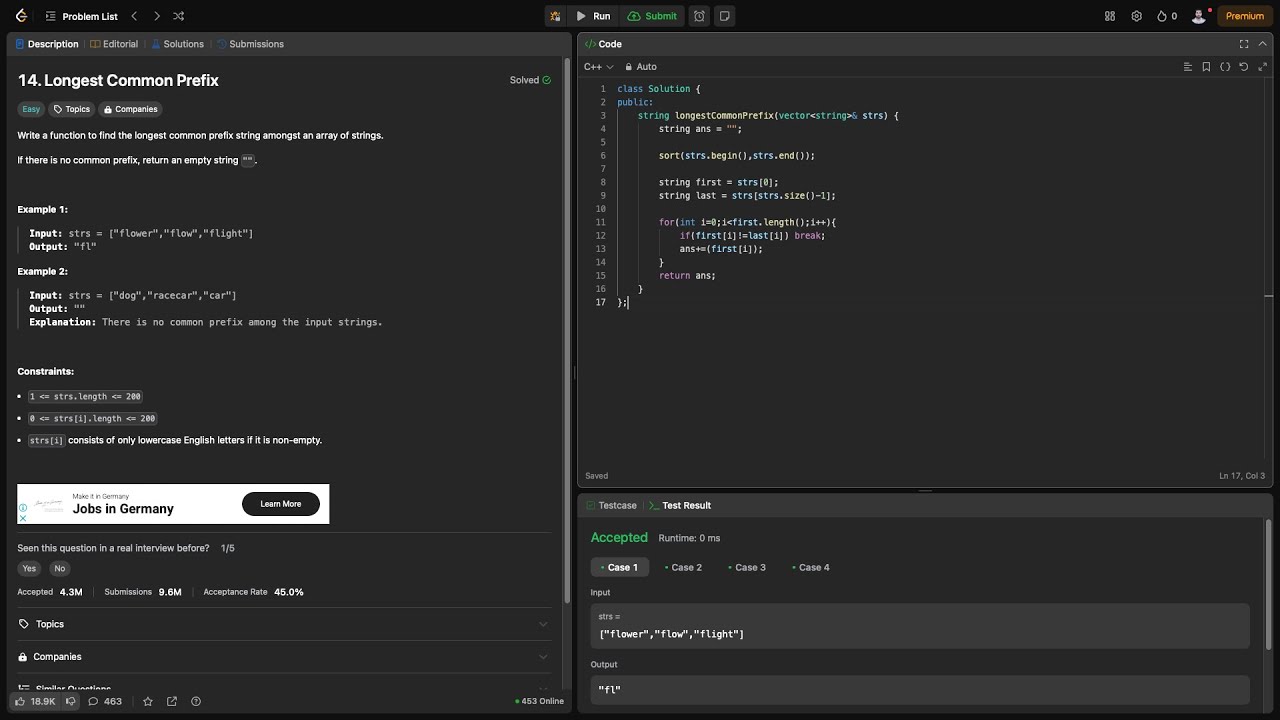Switch to the Description tab
Viewport: 1280px width, 720px height.
coord(46,44)
